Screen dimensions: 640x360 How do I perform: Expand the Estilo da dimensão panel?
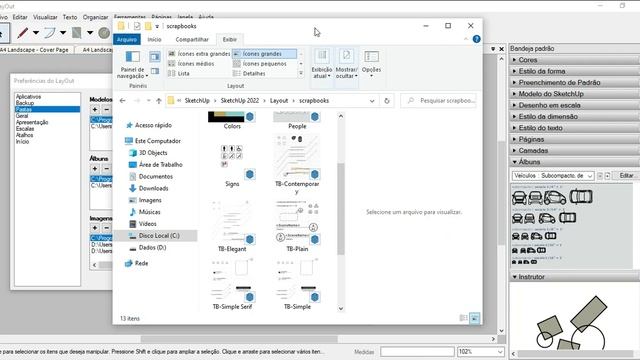(574, 117)
